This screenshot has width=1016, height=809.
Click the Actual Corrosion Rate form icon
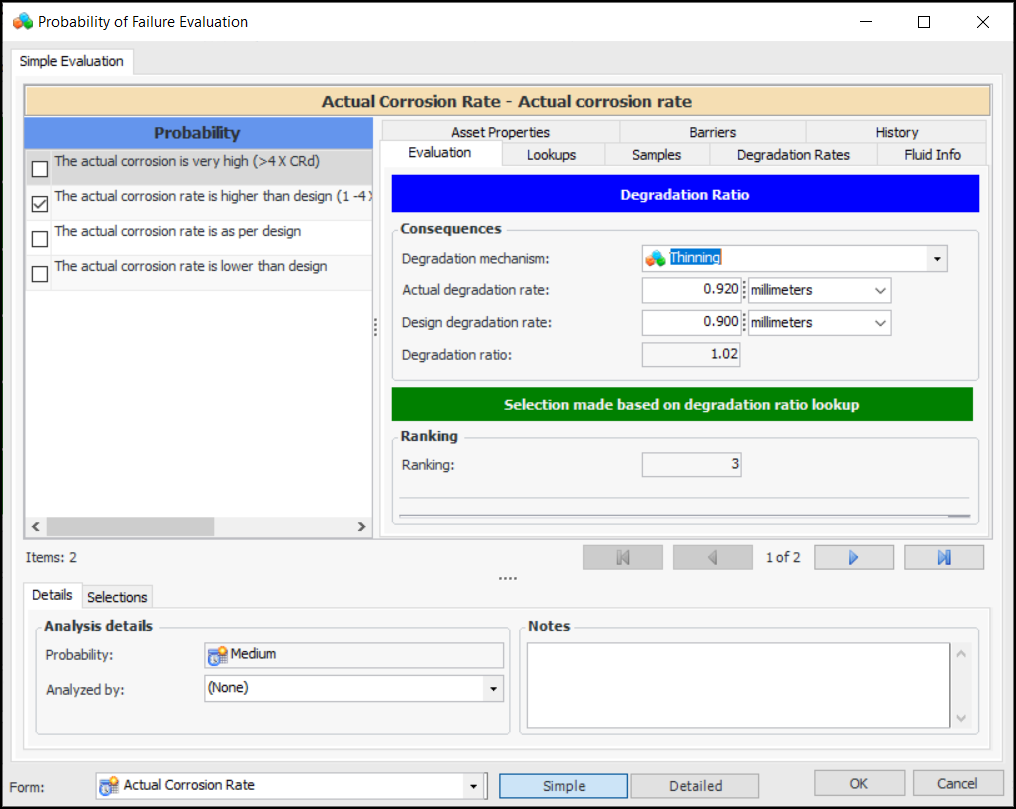coord(109,786)
